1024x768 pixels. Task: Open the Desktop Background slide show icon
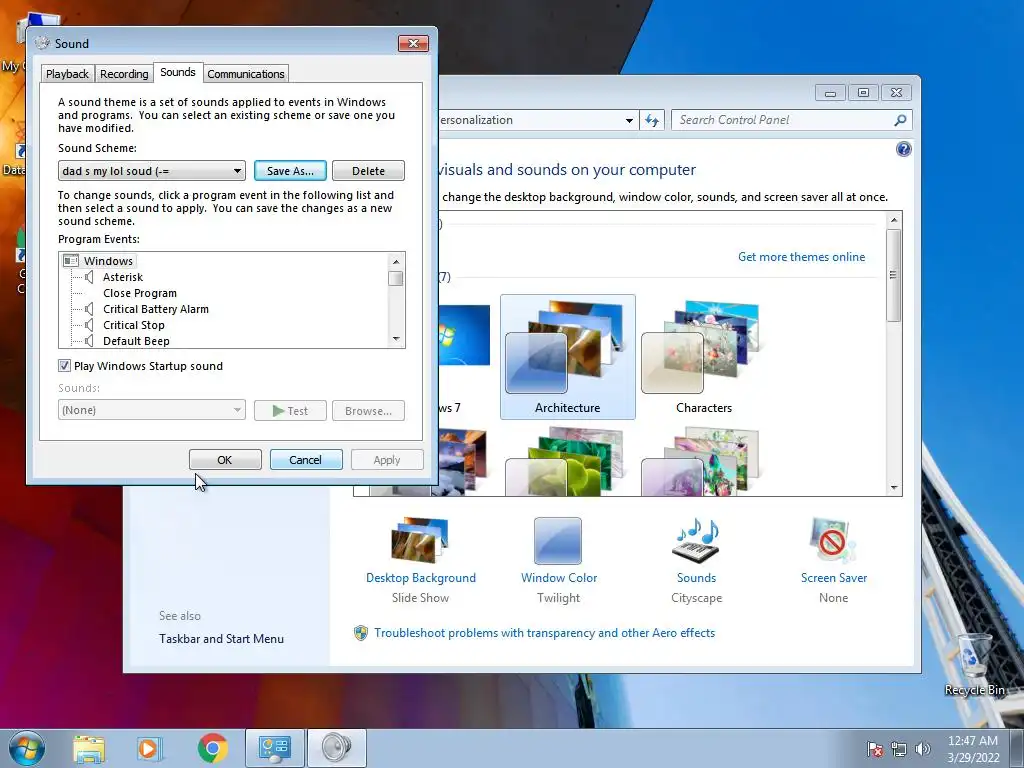tap(420, 540)
